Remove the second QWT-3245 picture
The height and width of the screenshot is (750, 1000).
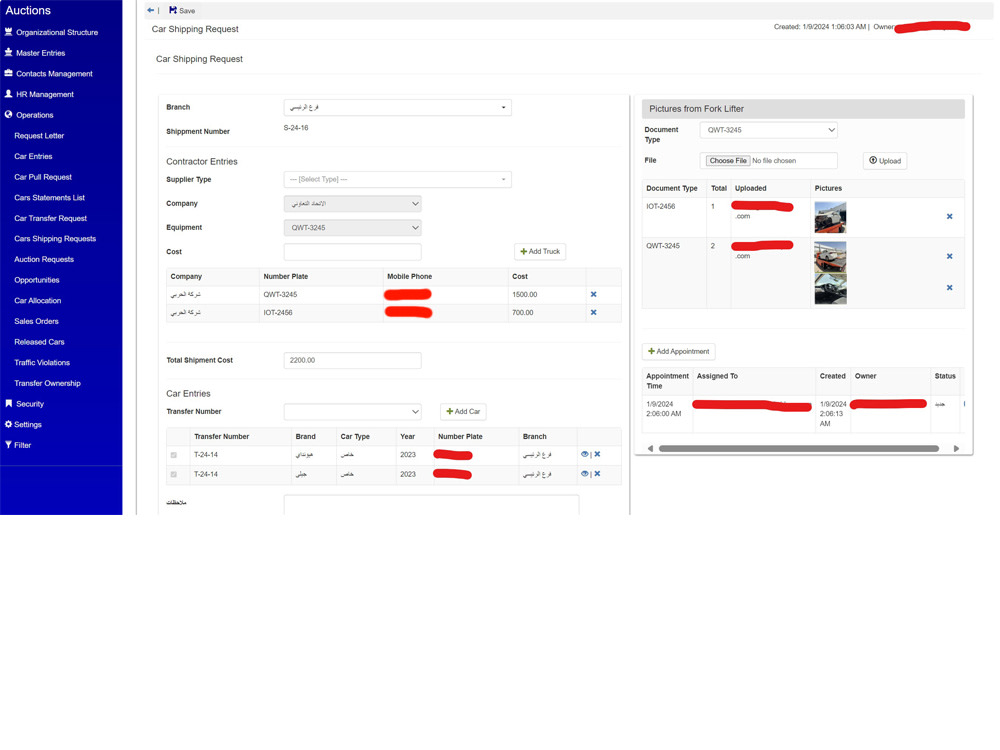(x=950, y=288)
